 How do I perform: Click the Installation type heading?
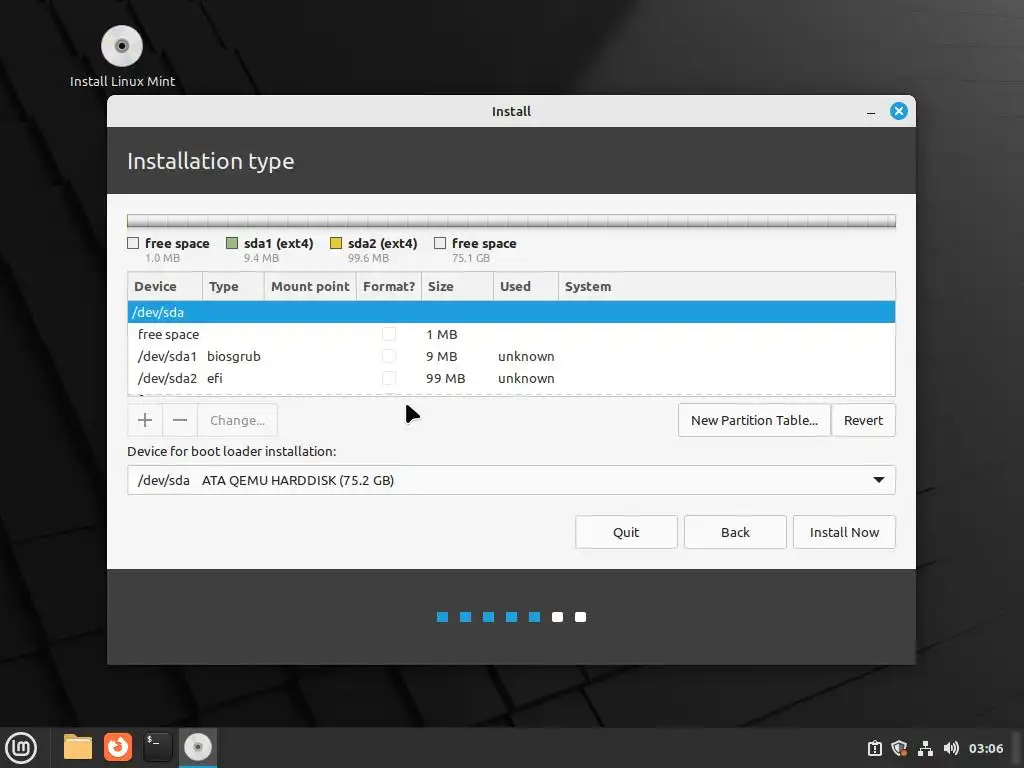coord(210,161)
